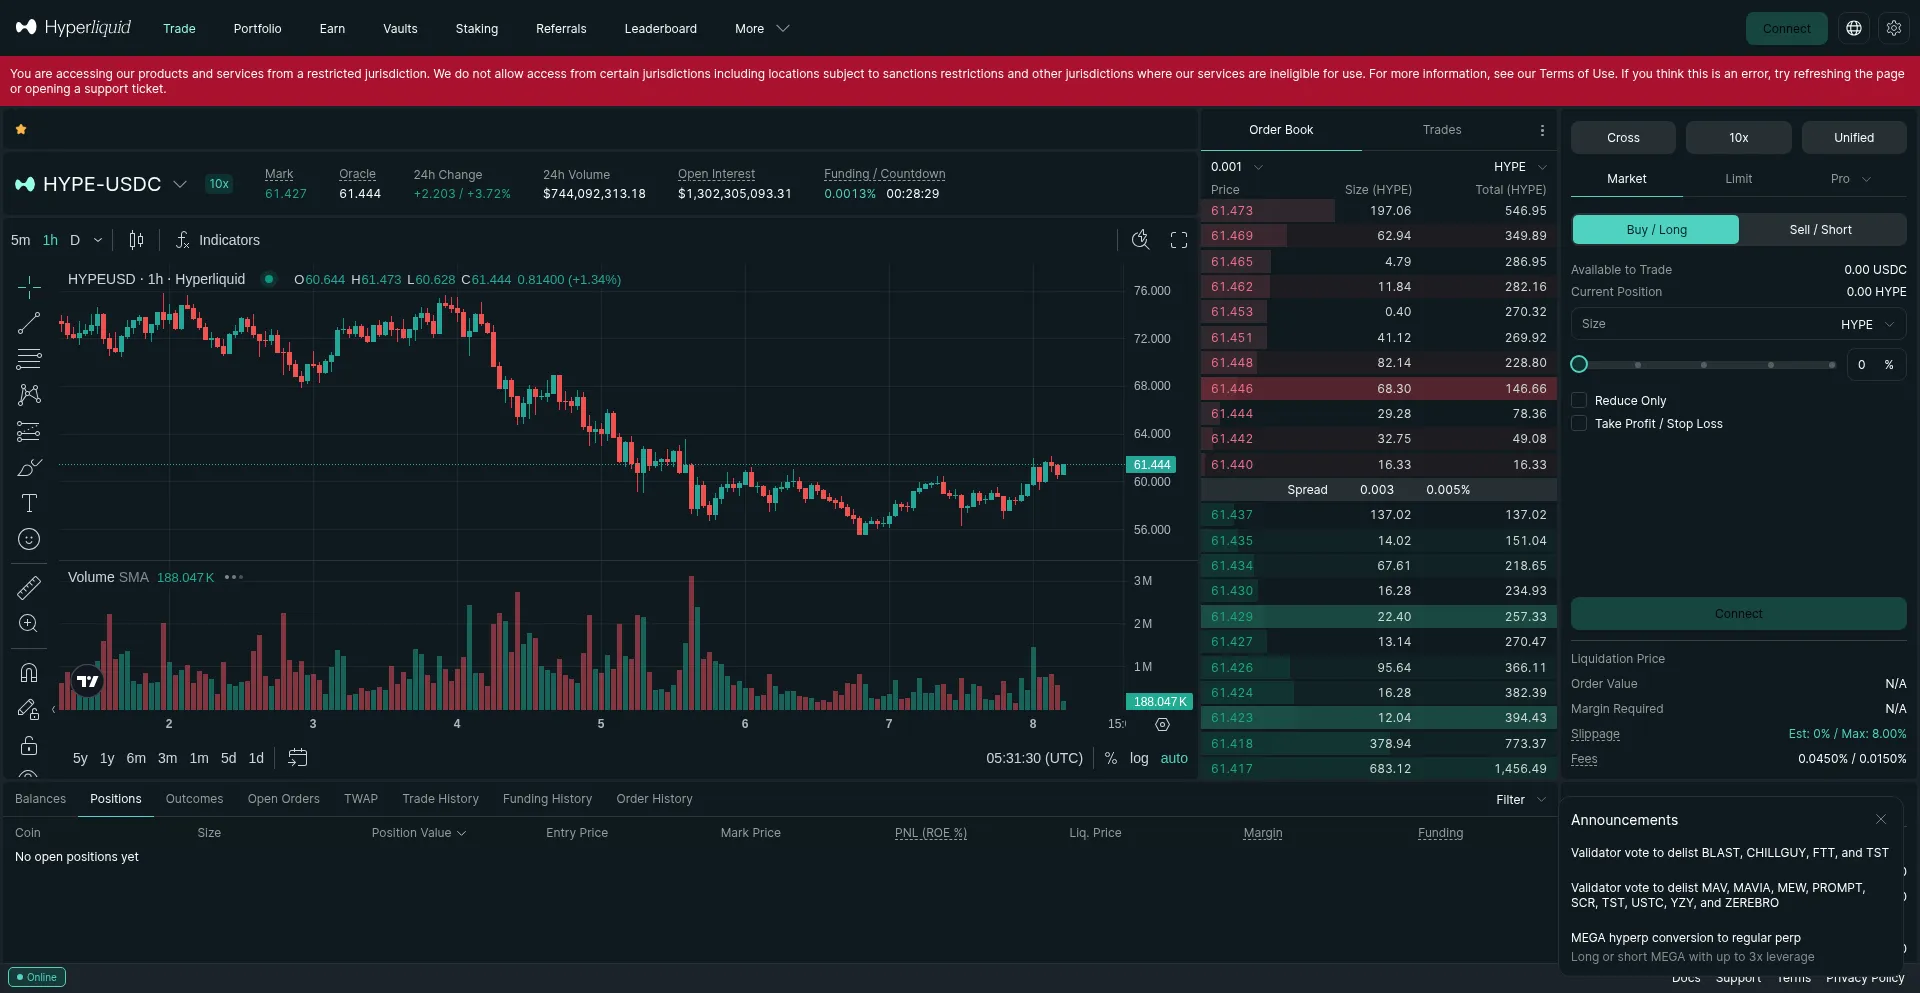Image resolution: width=1920 pixels, height=993 pixels.
Task: Select the forecasting and measurement tool
Action: click(29, 431)
